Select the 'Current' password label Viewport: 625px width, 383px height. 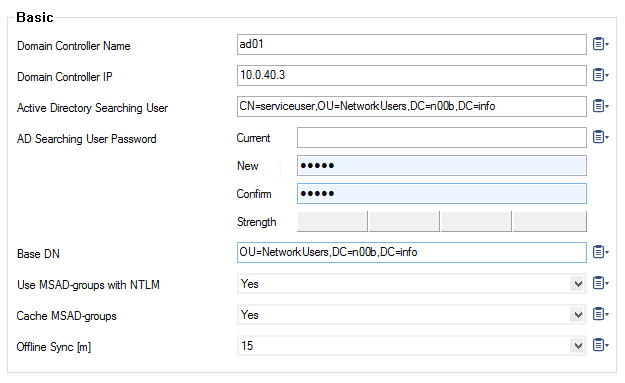tap(254, 138)
